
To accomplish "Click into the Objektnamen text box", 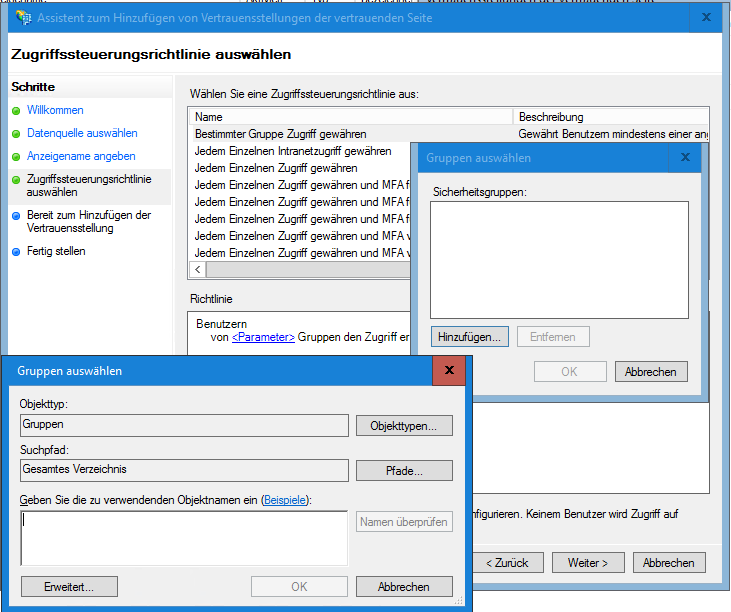I will pos(184,538).
